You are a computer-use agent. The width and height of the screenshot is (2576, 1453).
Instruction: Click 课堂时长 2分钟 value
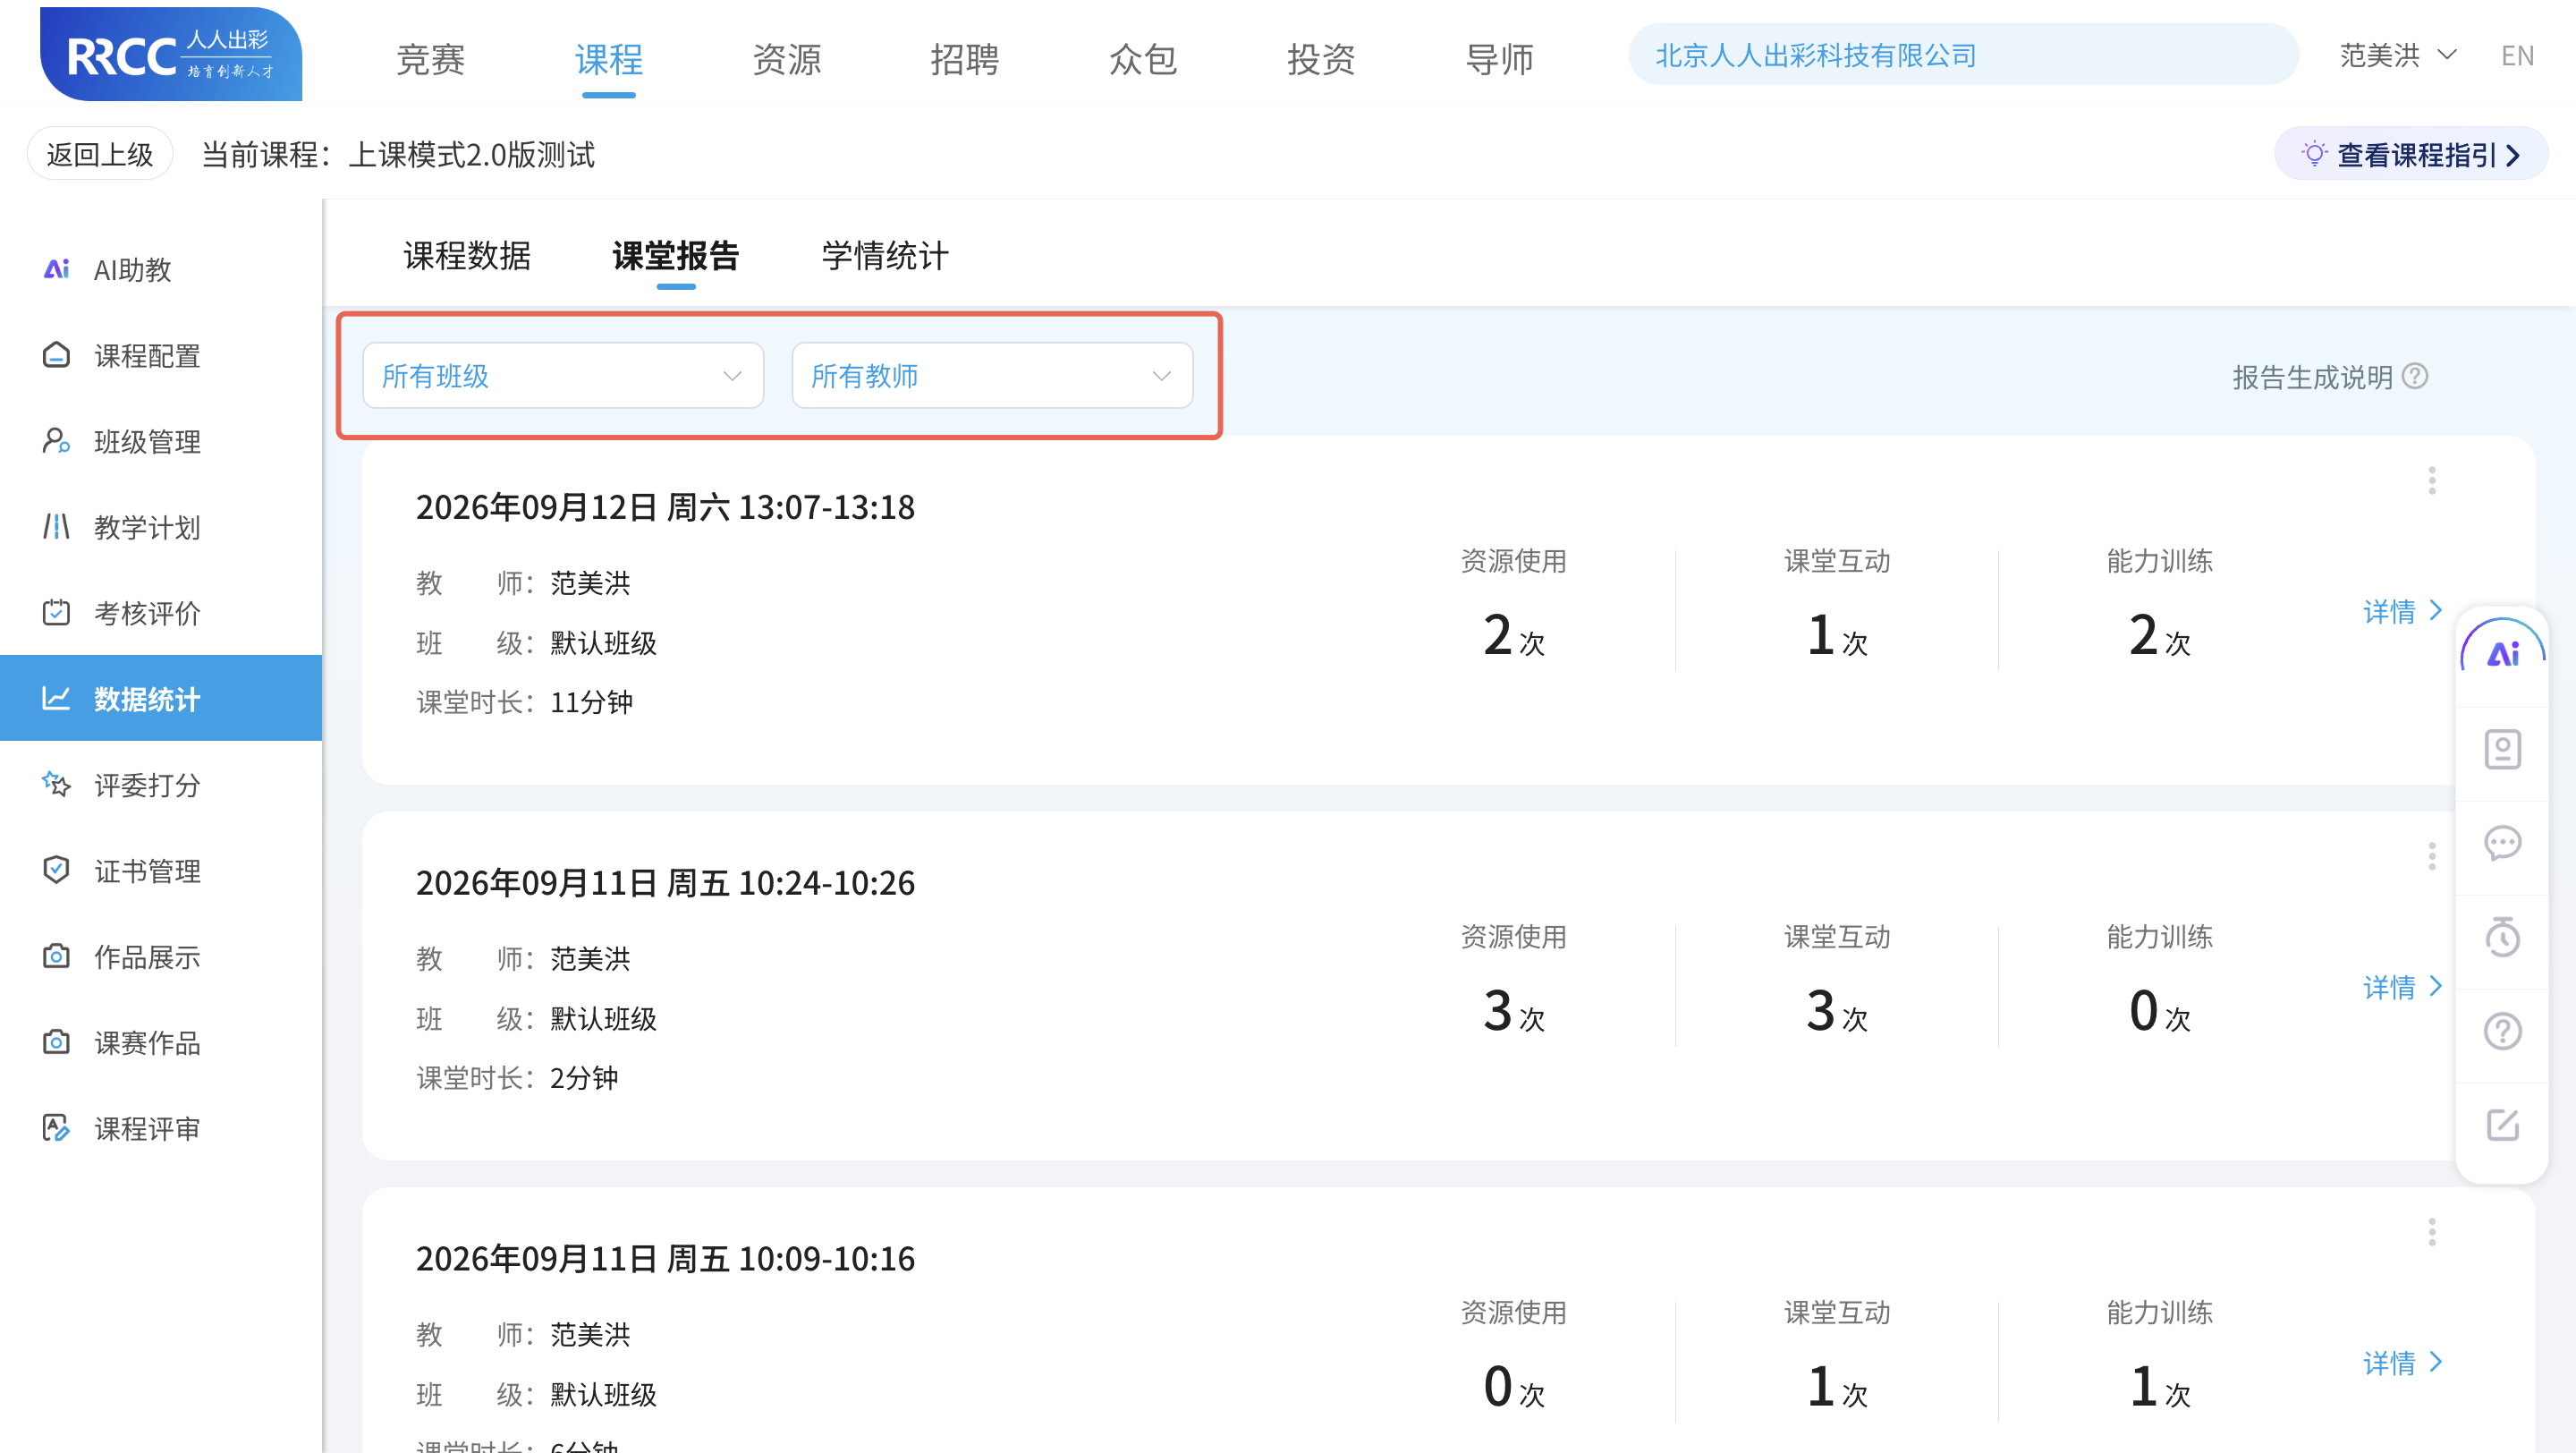point(584,1078)
